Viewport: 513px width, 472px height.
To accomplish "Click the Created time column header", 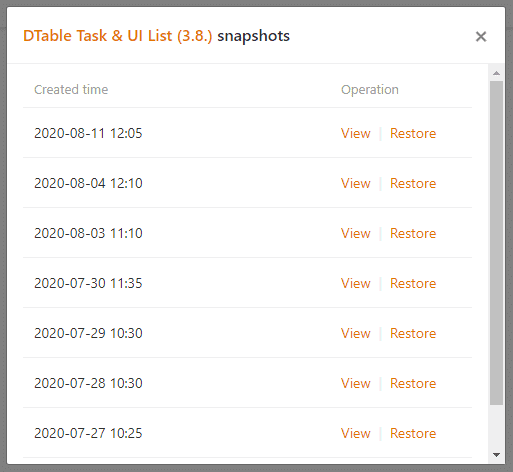I will tap(71, 89).
